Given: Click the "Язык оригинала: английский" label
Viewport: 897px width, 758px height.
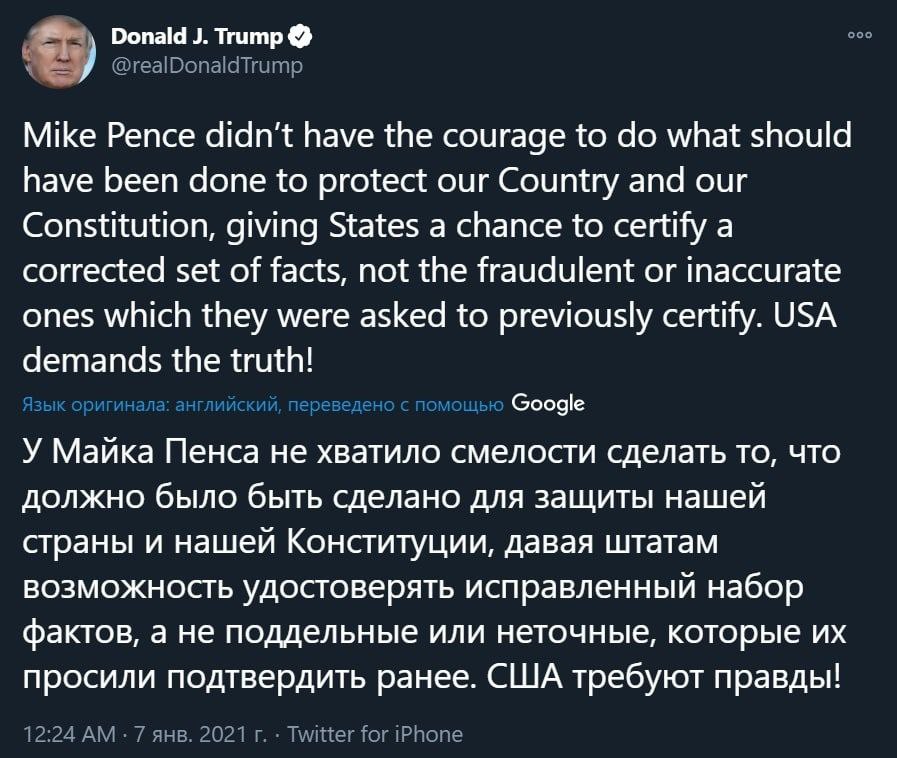Looking at the screenshot, I should pos(151,405).
